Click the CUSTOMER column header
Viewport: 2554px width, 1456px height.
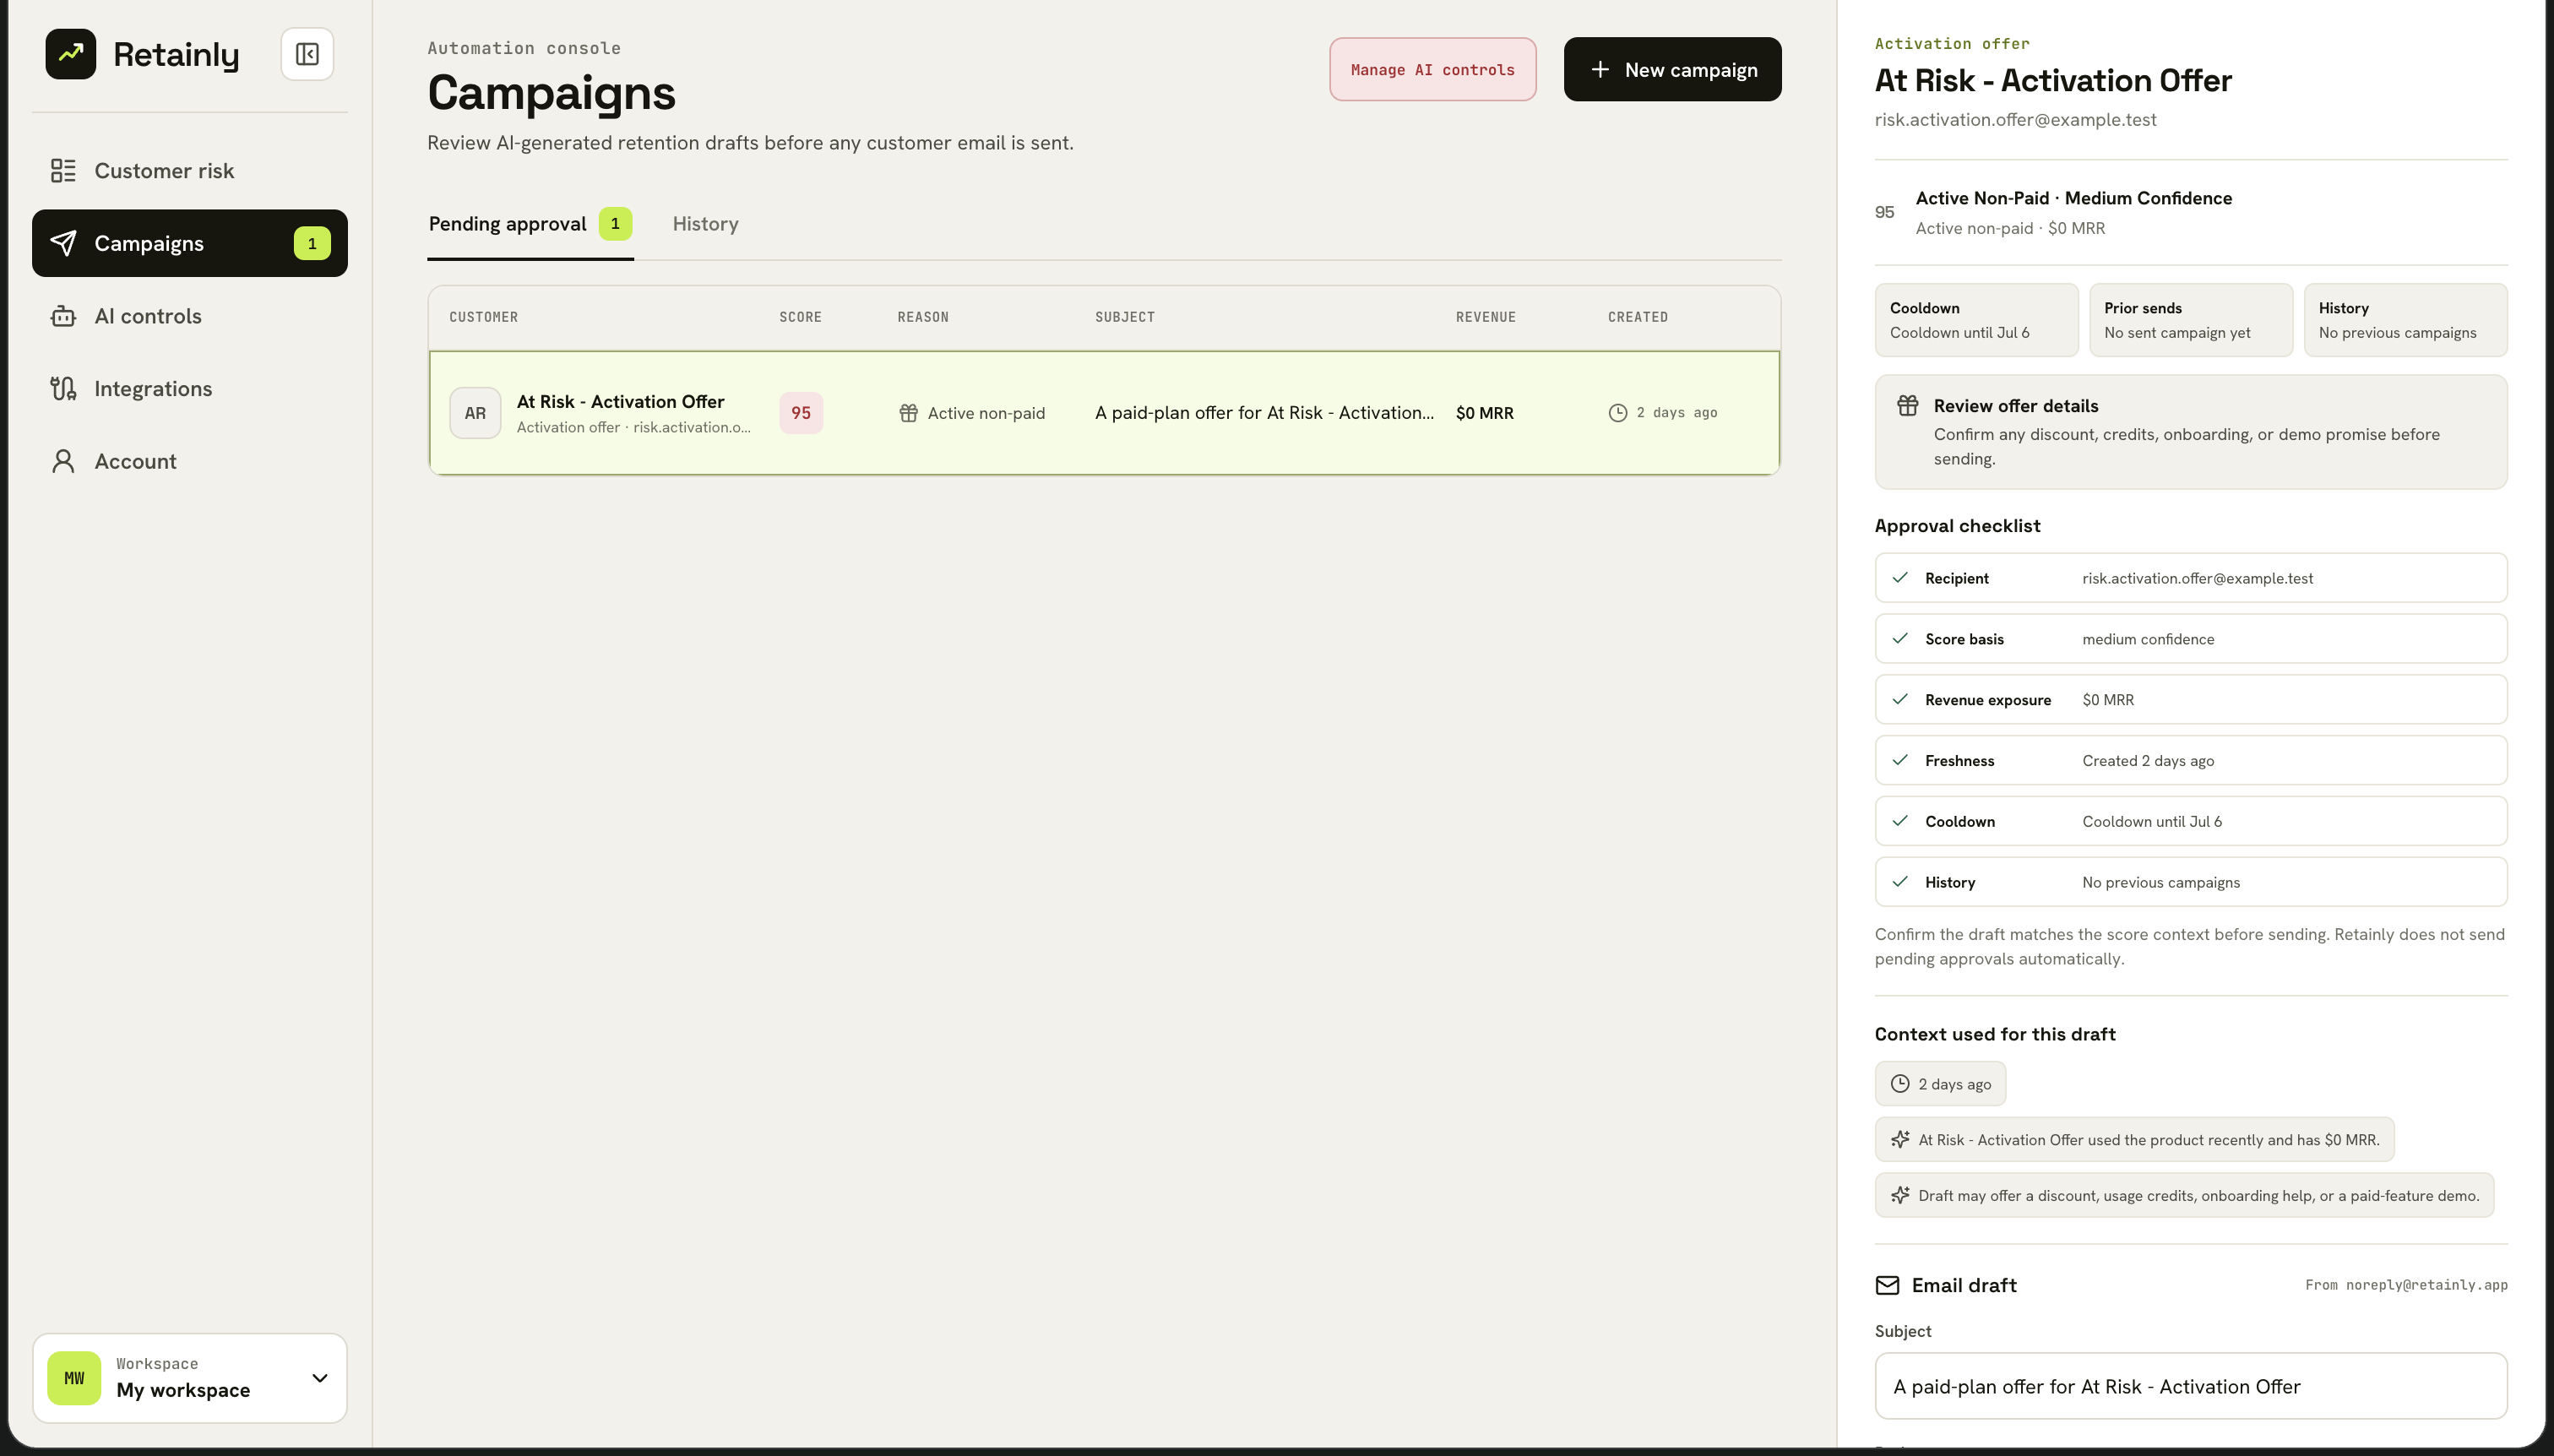[x=483, y=317]
